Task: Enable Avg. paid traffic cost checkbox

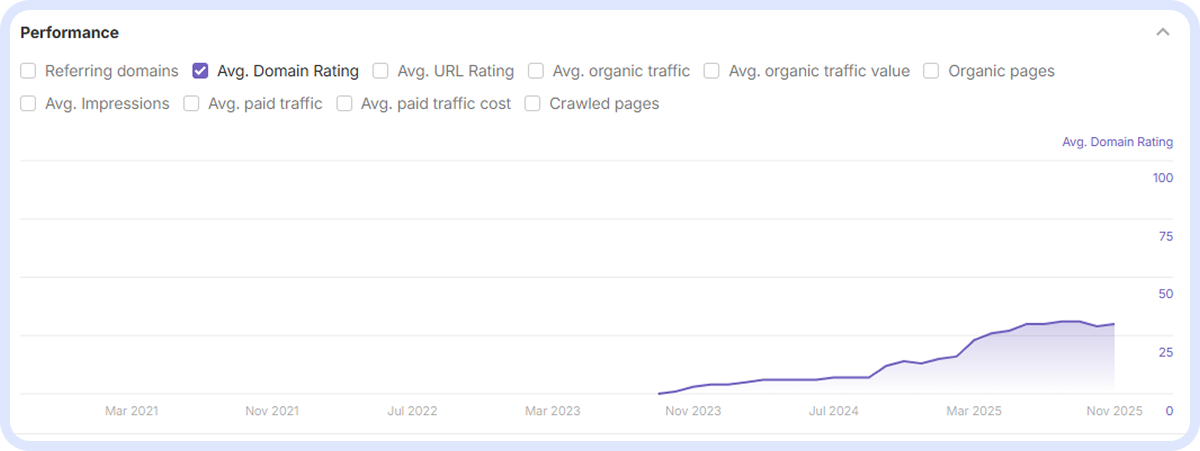Action: click(344, 103)
